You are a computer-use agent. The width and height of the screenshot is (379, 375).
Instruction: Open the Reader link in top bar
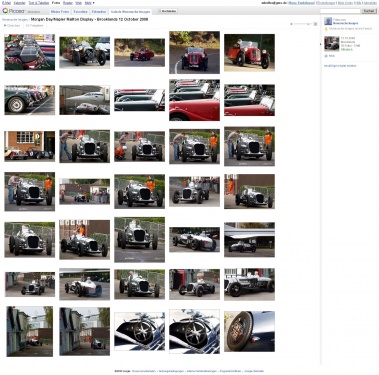[x=68, y=3]
